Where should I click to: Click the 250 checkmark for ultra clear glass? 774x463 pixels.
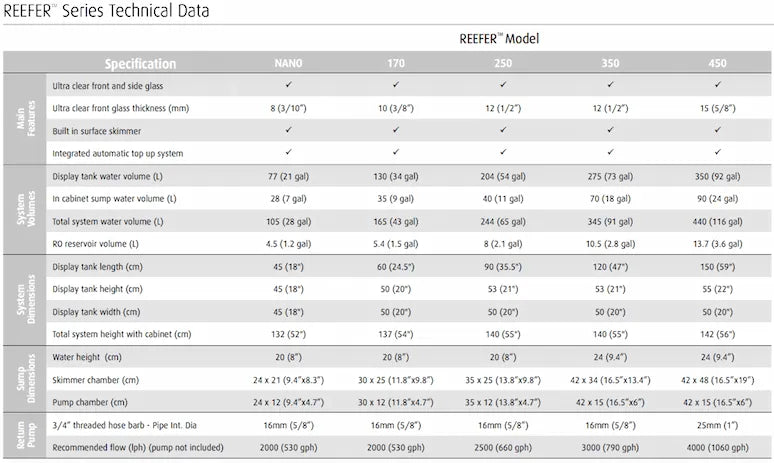(503, 86)
